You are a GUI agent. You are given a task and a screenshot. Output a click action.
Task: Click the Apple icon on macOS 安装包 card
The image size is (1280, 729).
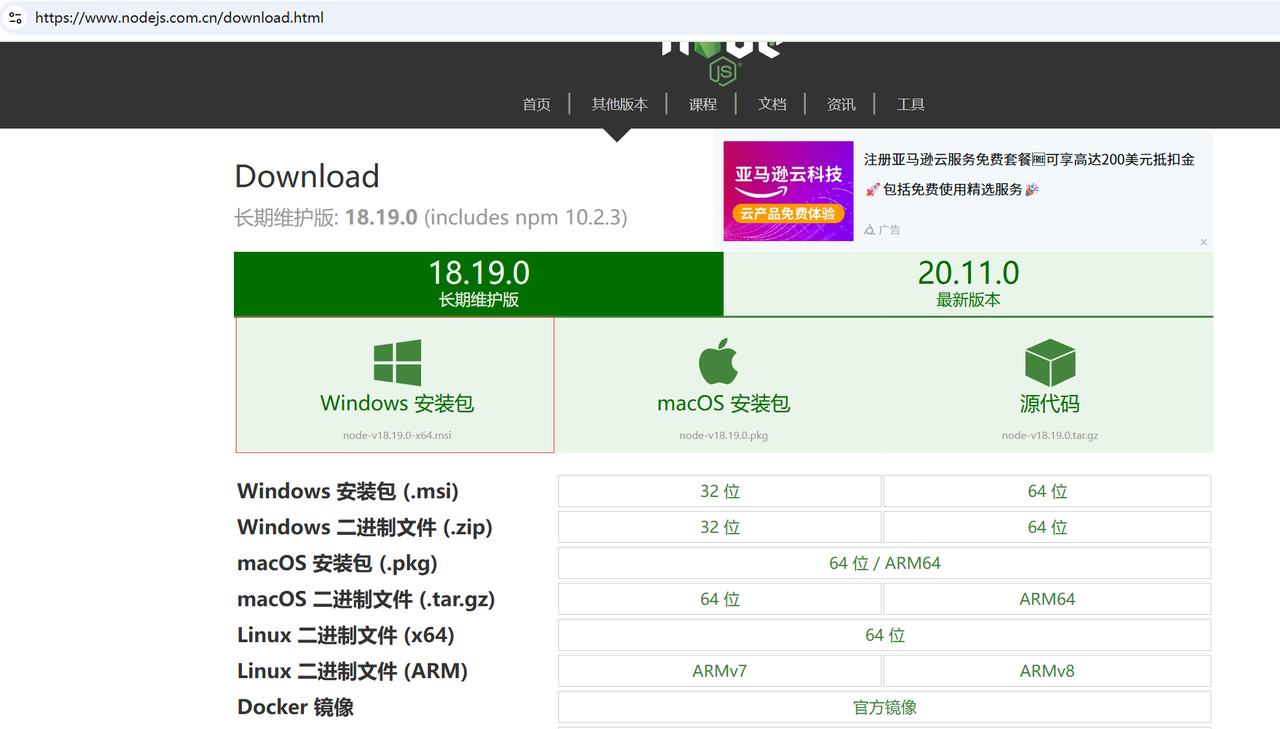pyautogui.click(x=722, y=361)
